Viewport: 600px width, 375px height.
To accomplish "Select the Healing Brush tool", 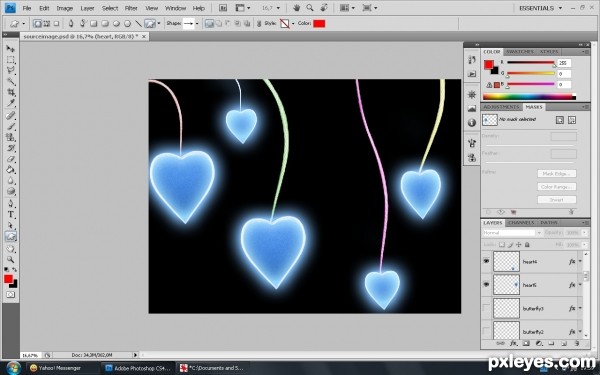I will 10,115.
